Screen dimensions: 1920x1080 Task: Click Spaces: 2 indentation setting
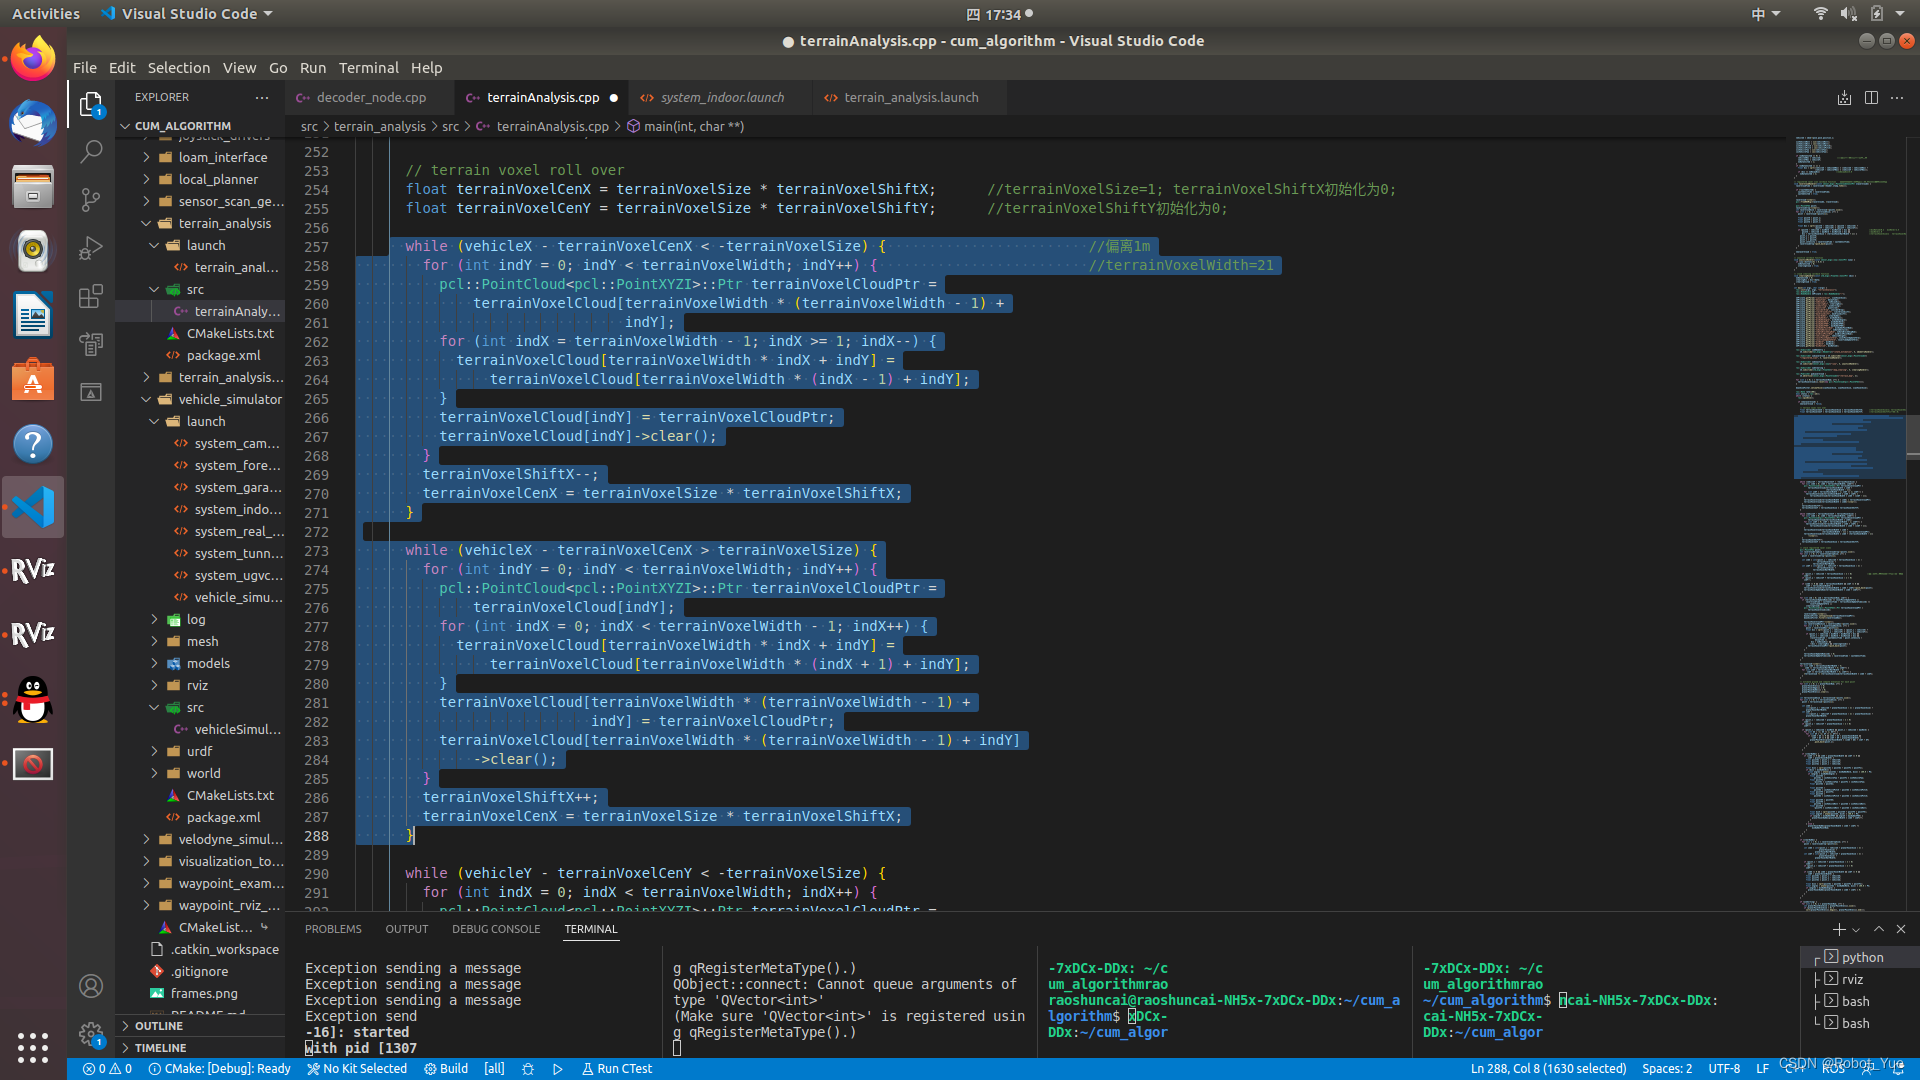point(1667,1069)
